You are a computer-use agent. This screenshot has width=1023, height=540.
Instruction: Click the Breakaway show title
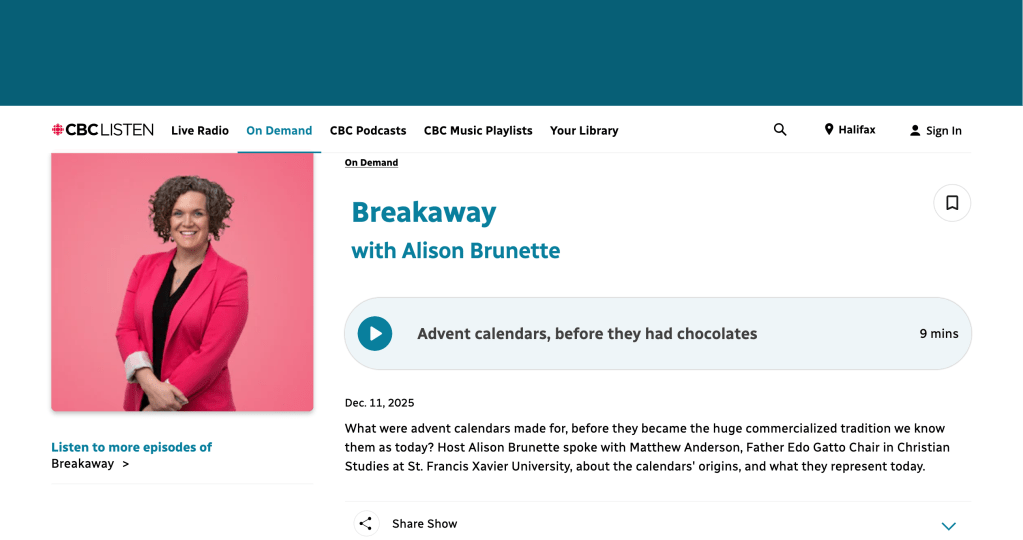click(424, 212)
